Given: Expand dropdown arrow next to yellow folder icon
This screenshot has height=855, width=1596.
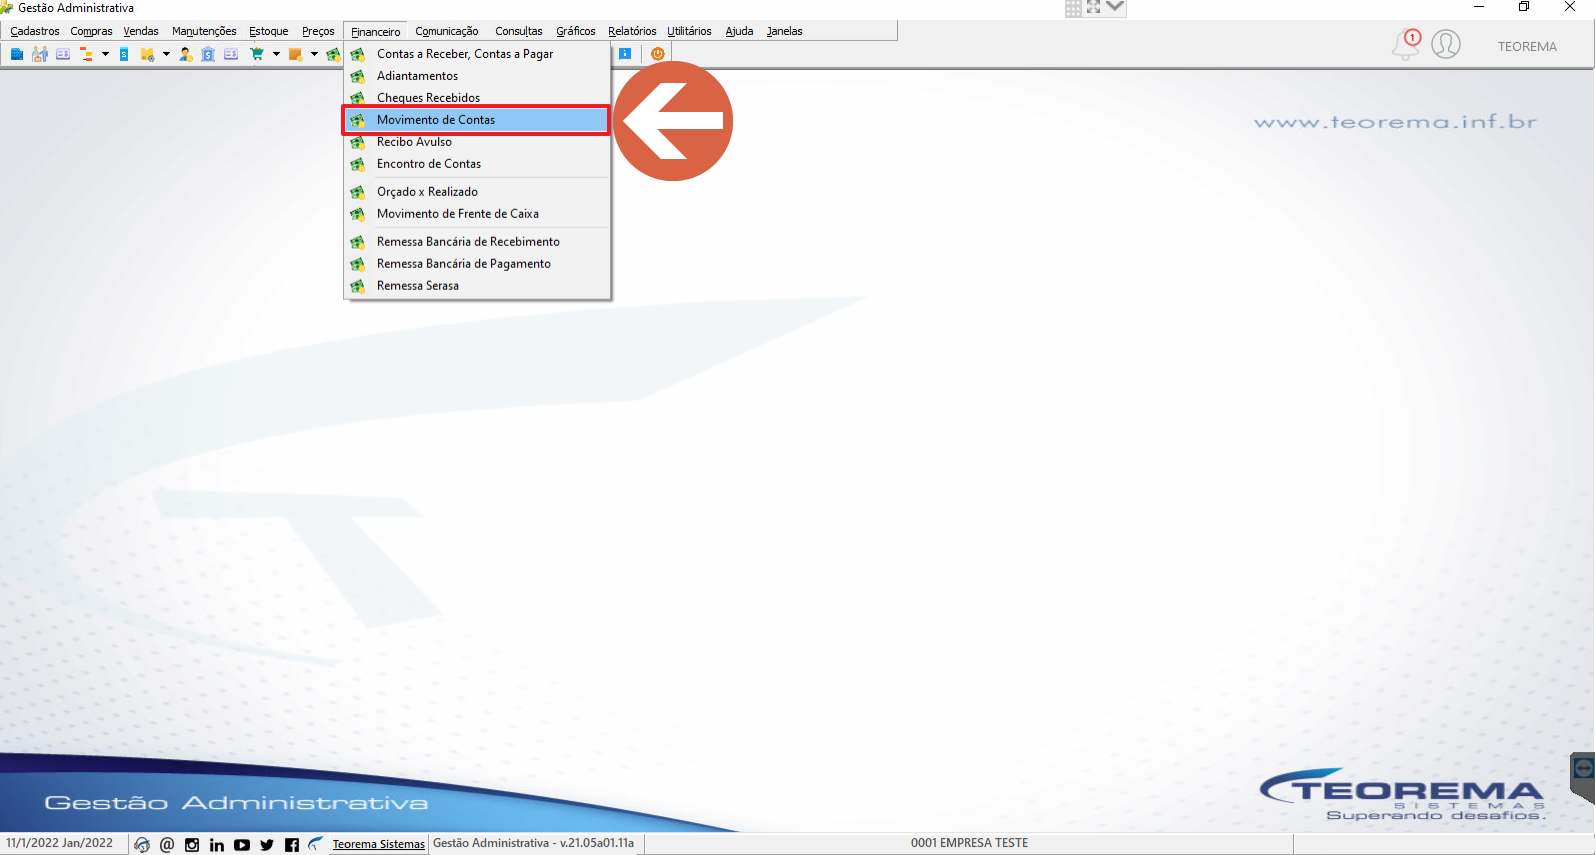Looking at the screenshot, I should pyautogui.click(x=166, y=54).
